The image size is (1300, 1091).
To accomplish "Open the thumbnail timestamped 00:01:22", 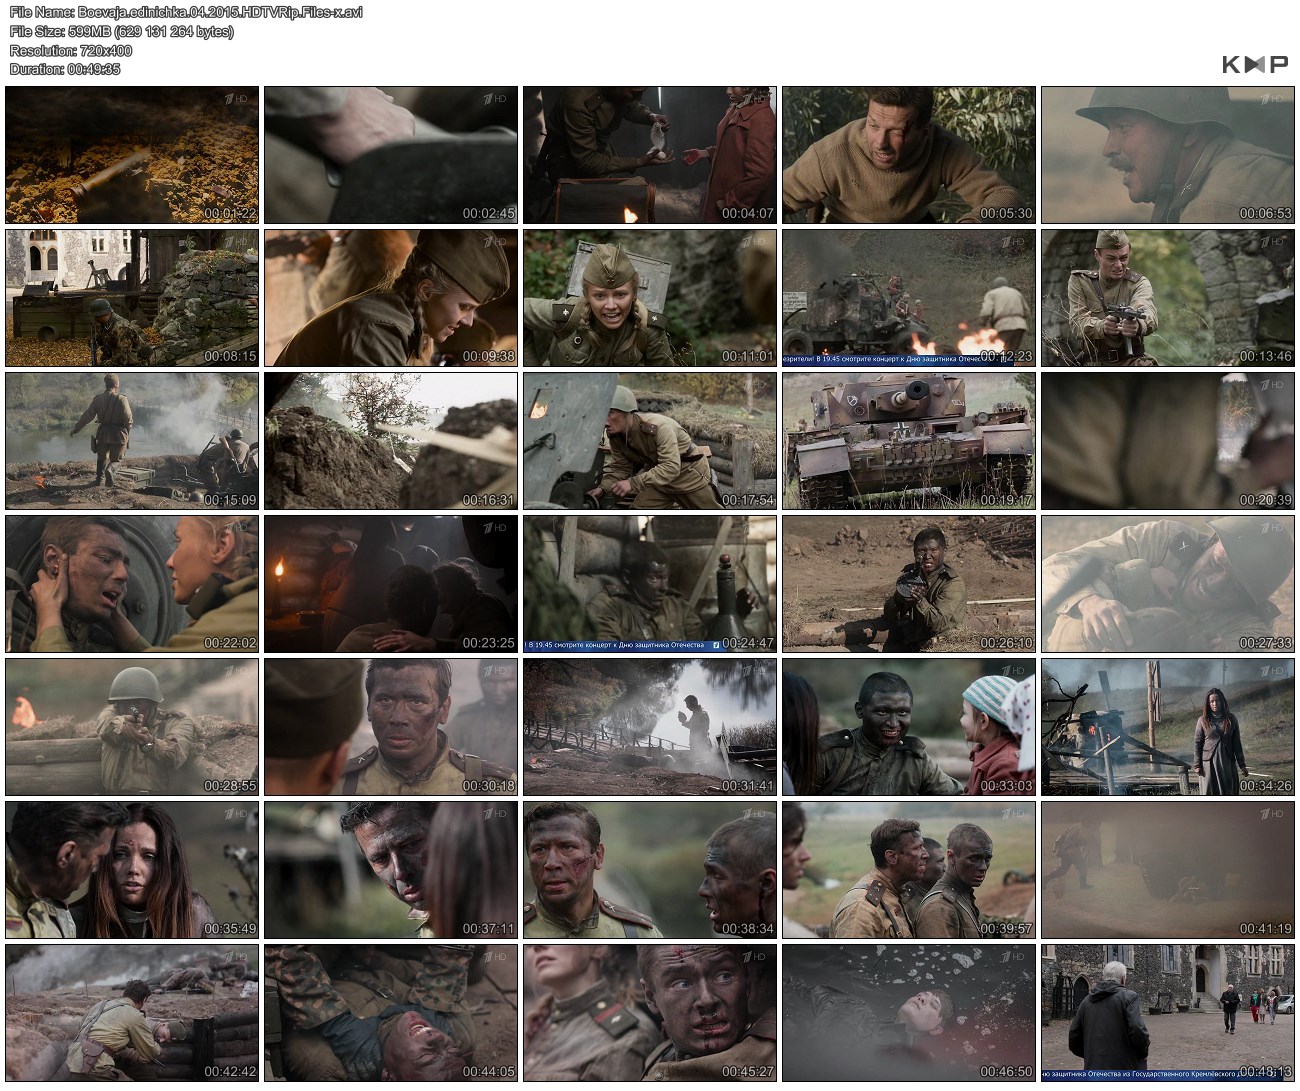I will [132, 155].
